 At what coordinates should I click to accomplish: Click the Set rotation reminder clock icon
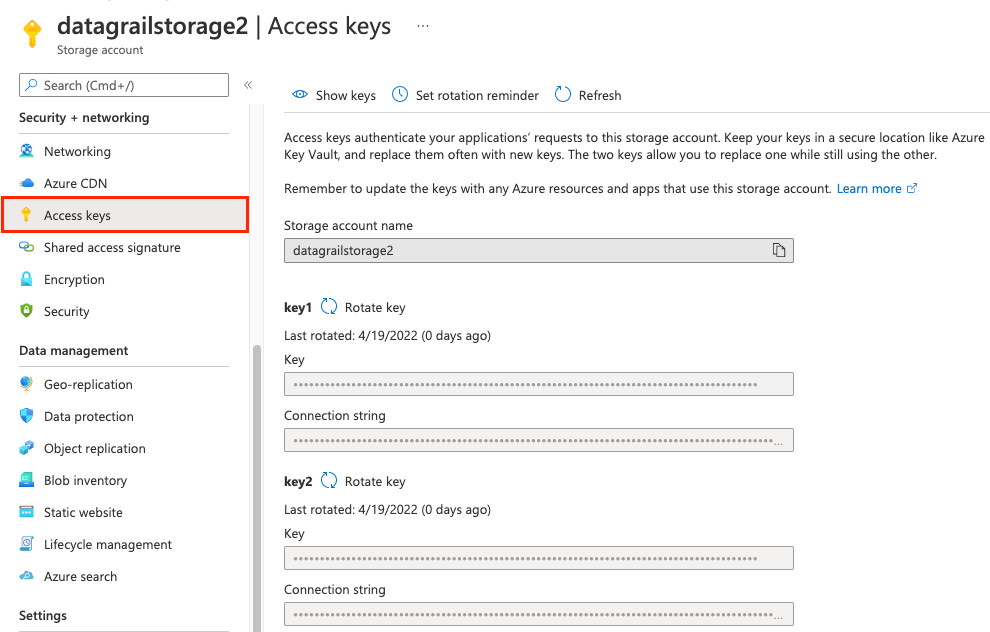click(400, 95)
